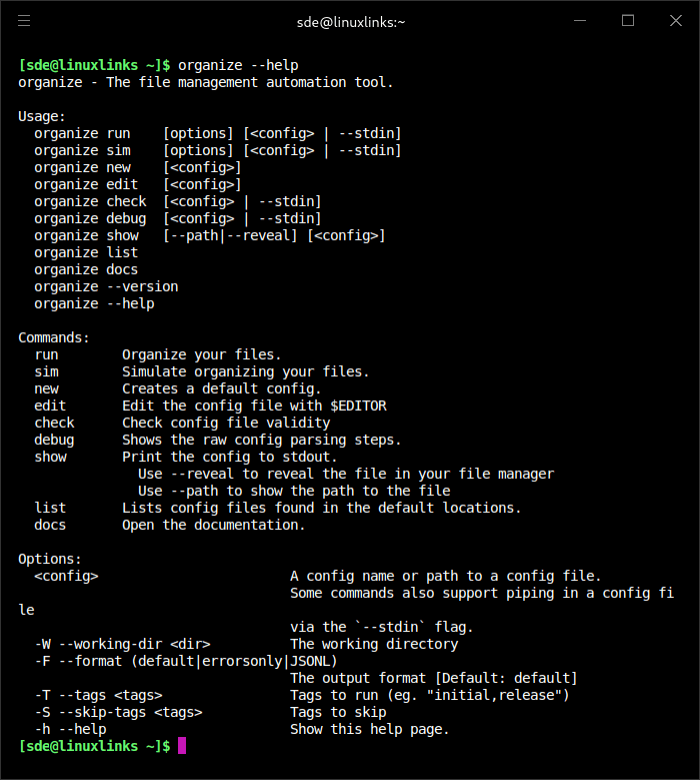This screenshot has width=700, height=780.
Task: Click the "edit" command in the Commands list
Action: (50, 406)
